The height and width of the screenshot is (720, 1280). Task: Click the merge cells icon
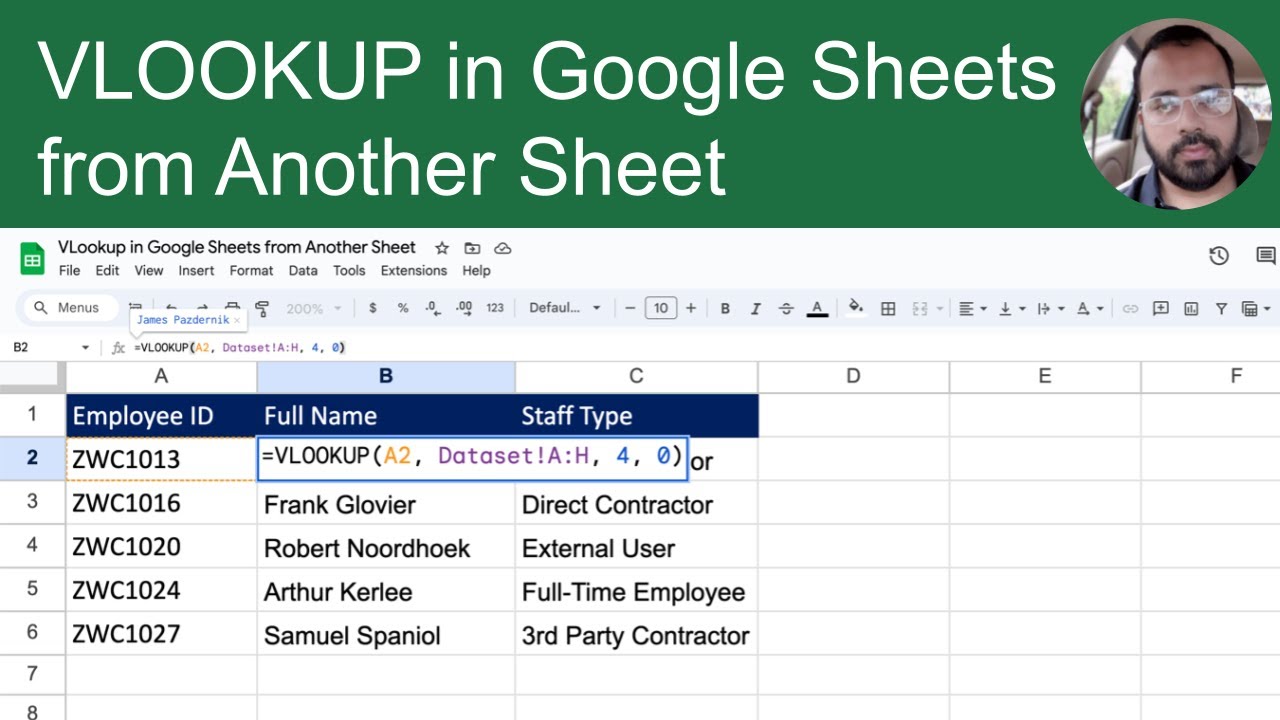coord(920,308)
